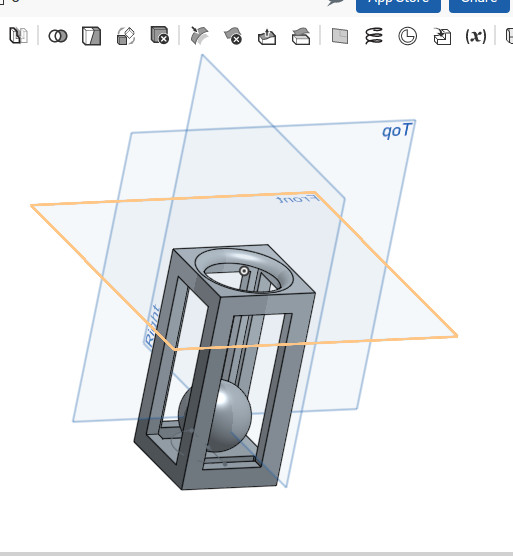This screenshot has width=513, height=556.
Task: Select the Split tool
Action: pos(91,36)
